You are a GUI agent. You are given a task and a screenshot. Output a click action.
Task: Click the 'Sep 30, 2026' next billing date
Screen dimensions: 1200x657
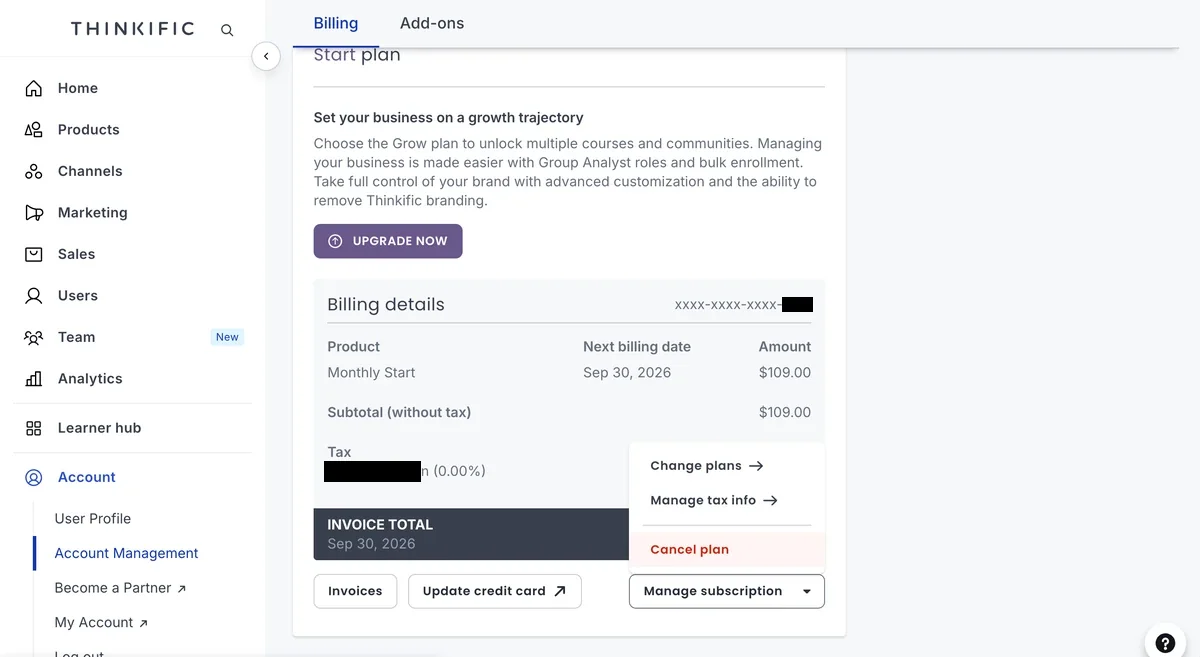(x=627, y=372)
